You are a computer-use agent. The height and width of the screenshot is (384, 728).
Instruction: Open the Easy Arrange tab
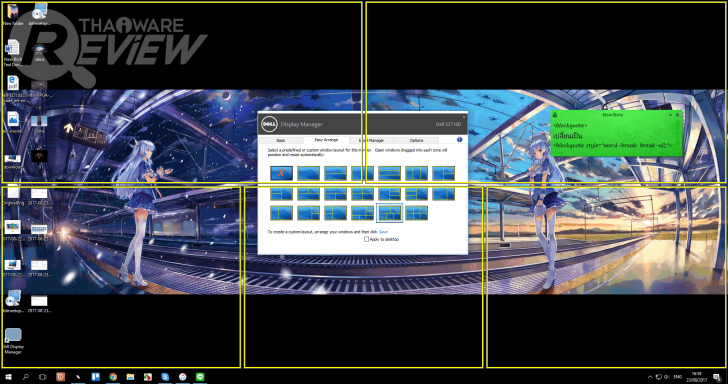pyautogui.click(x=326, y=140)
